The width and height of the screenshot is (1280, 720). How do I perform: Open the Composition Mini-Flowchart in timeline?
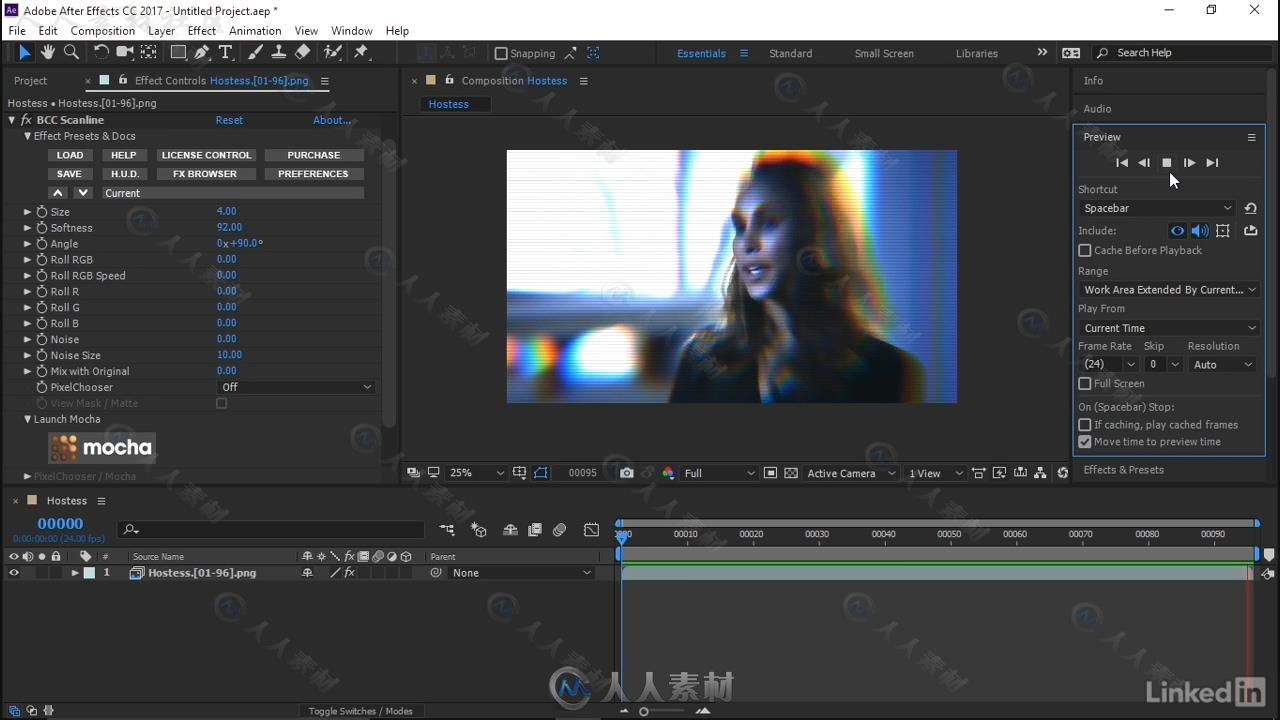(447, 530)
